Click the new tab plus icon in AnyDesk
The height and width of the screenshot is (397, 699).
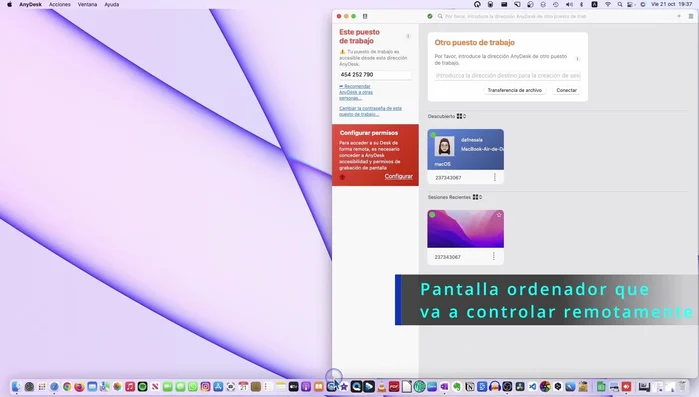point(679,16)
